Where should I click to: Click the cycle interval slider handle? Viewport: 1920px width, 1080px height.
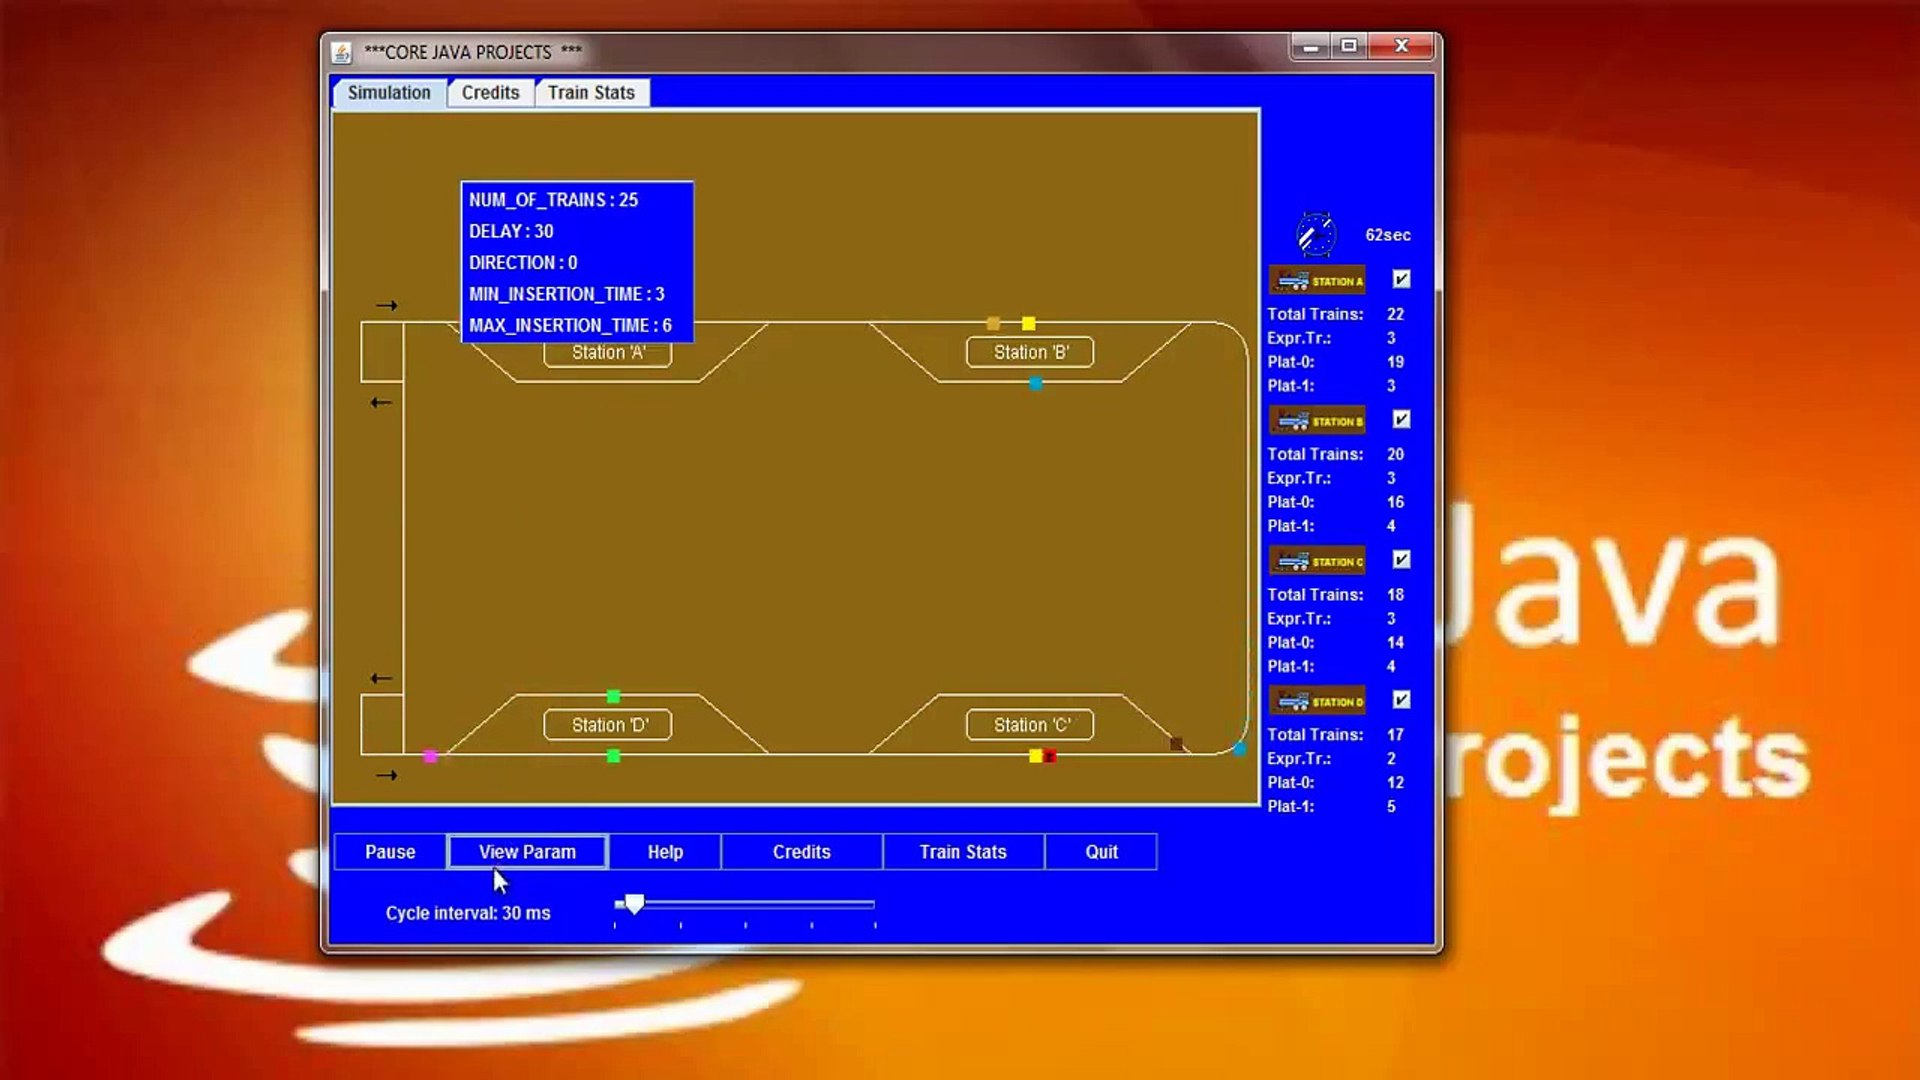[x=634, y=904]
